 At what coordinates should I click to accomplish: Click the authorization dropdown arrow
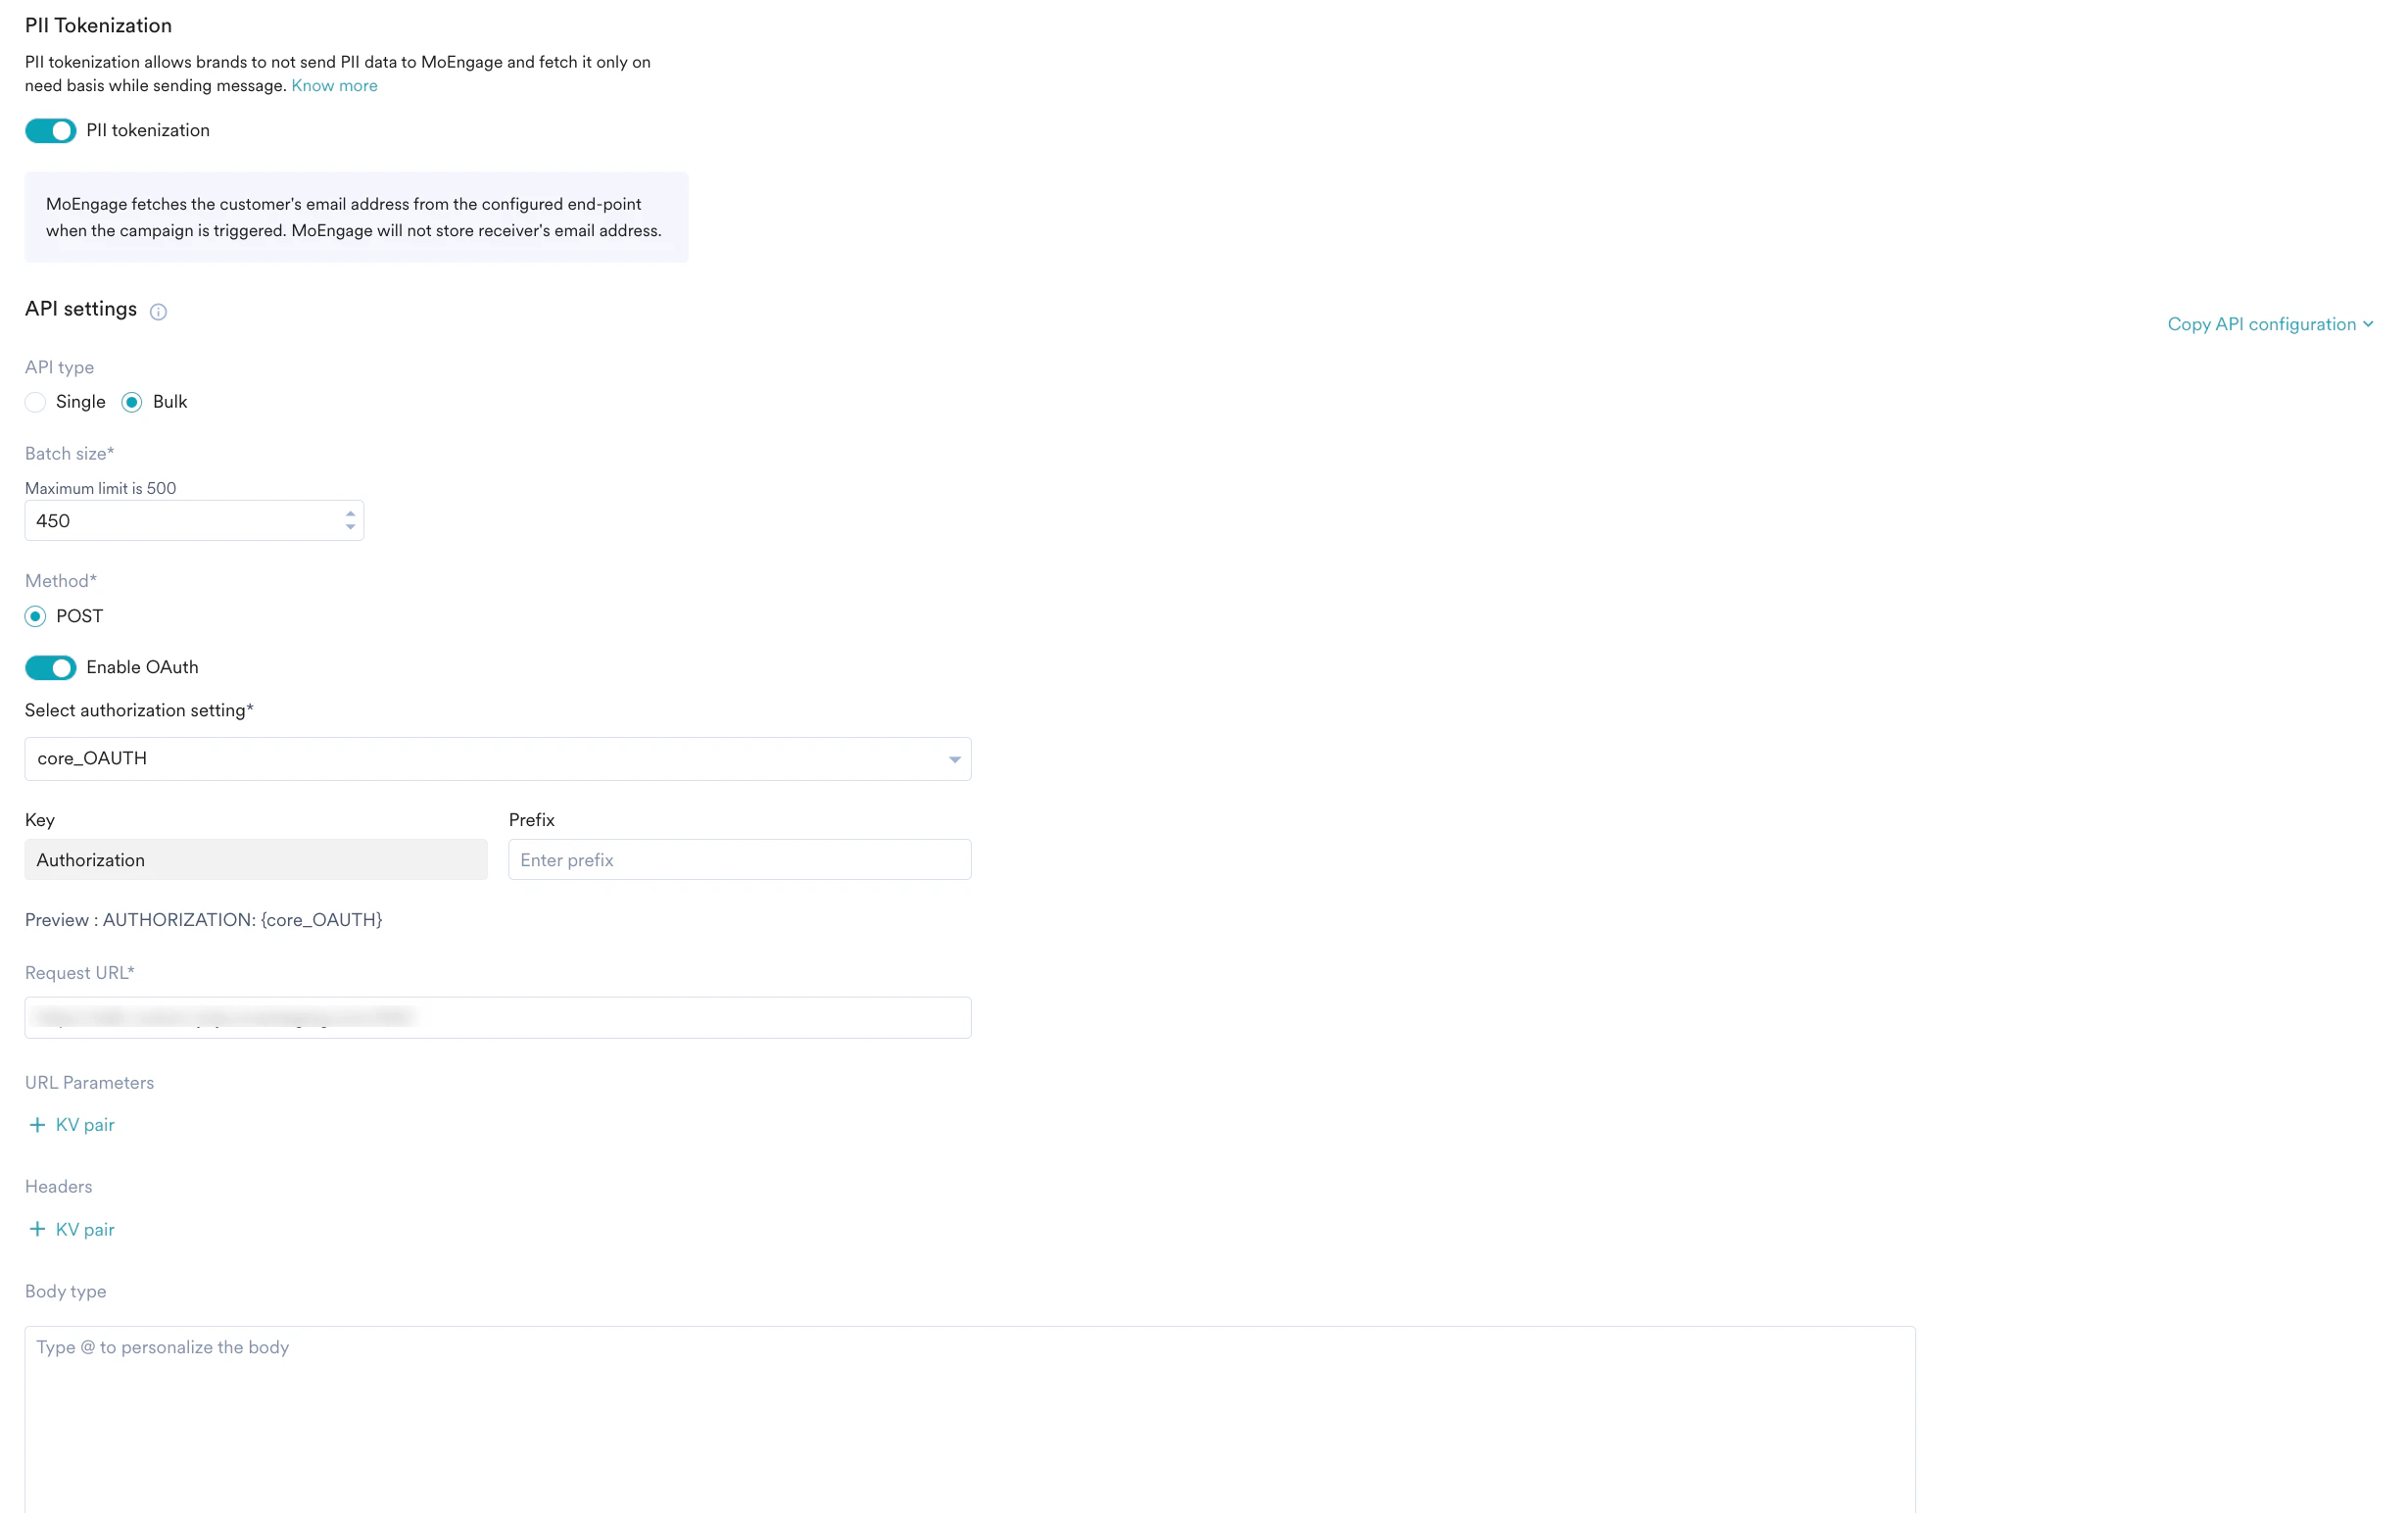[x=954, y=760]
